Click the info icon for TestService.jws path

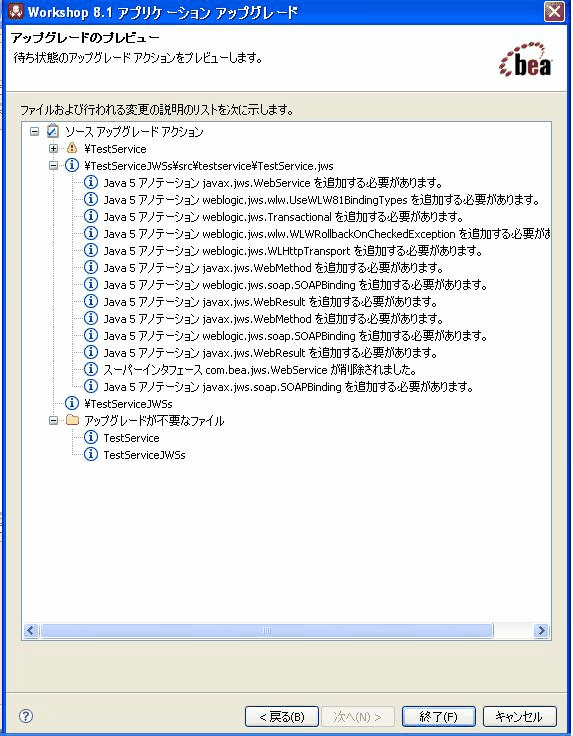point(72,165)
